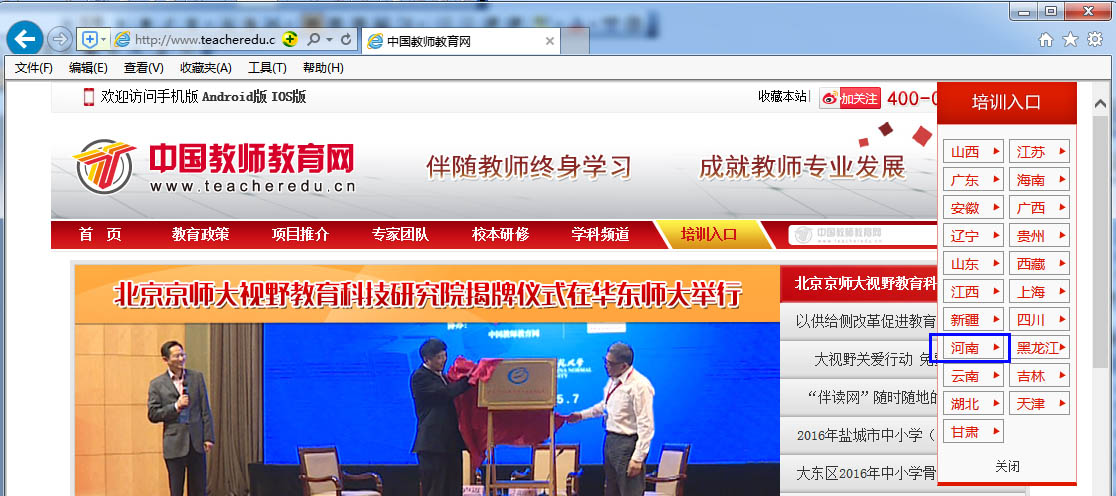Click the red mobile phone icon
The width and height of the screenshot is (1116, 496).
coord(89,97)
